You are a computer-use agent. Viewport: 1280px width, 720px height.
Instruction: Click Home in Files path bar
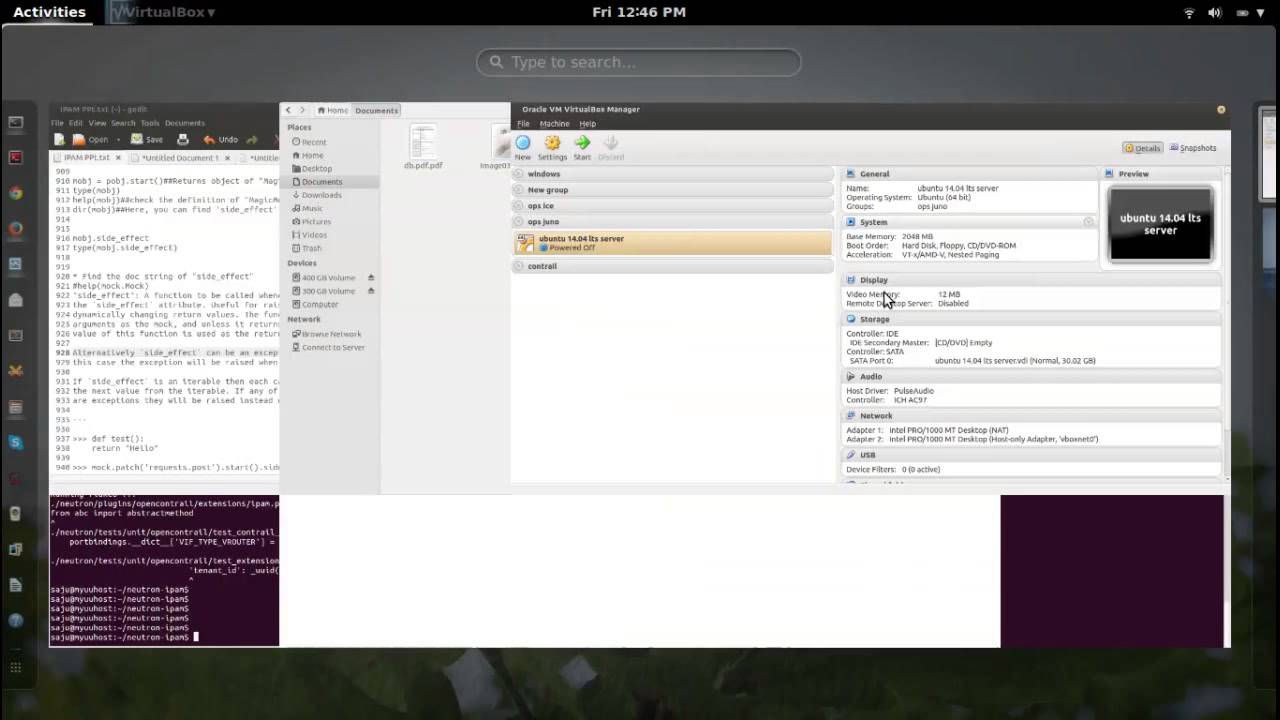[x=332, y=110]
